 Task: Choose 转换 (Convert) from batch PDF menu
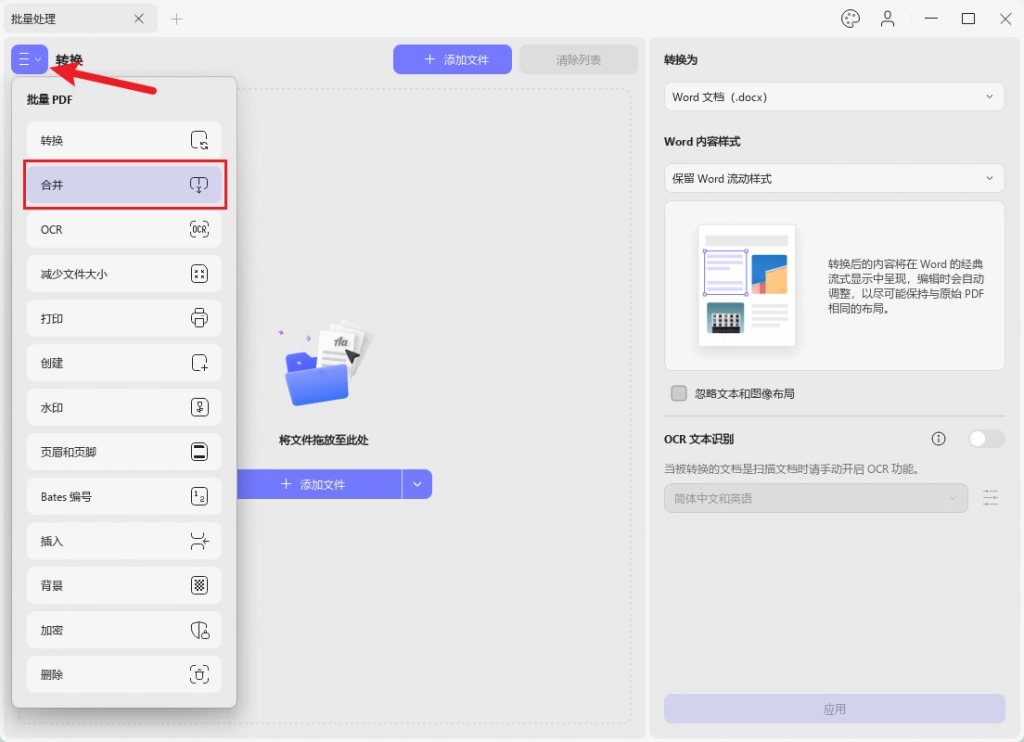[124, 140]
